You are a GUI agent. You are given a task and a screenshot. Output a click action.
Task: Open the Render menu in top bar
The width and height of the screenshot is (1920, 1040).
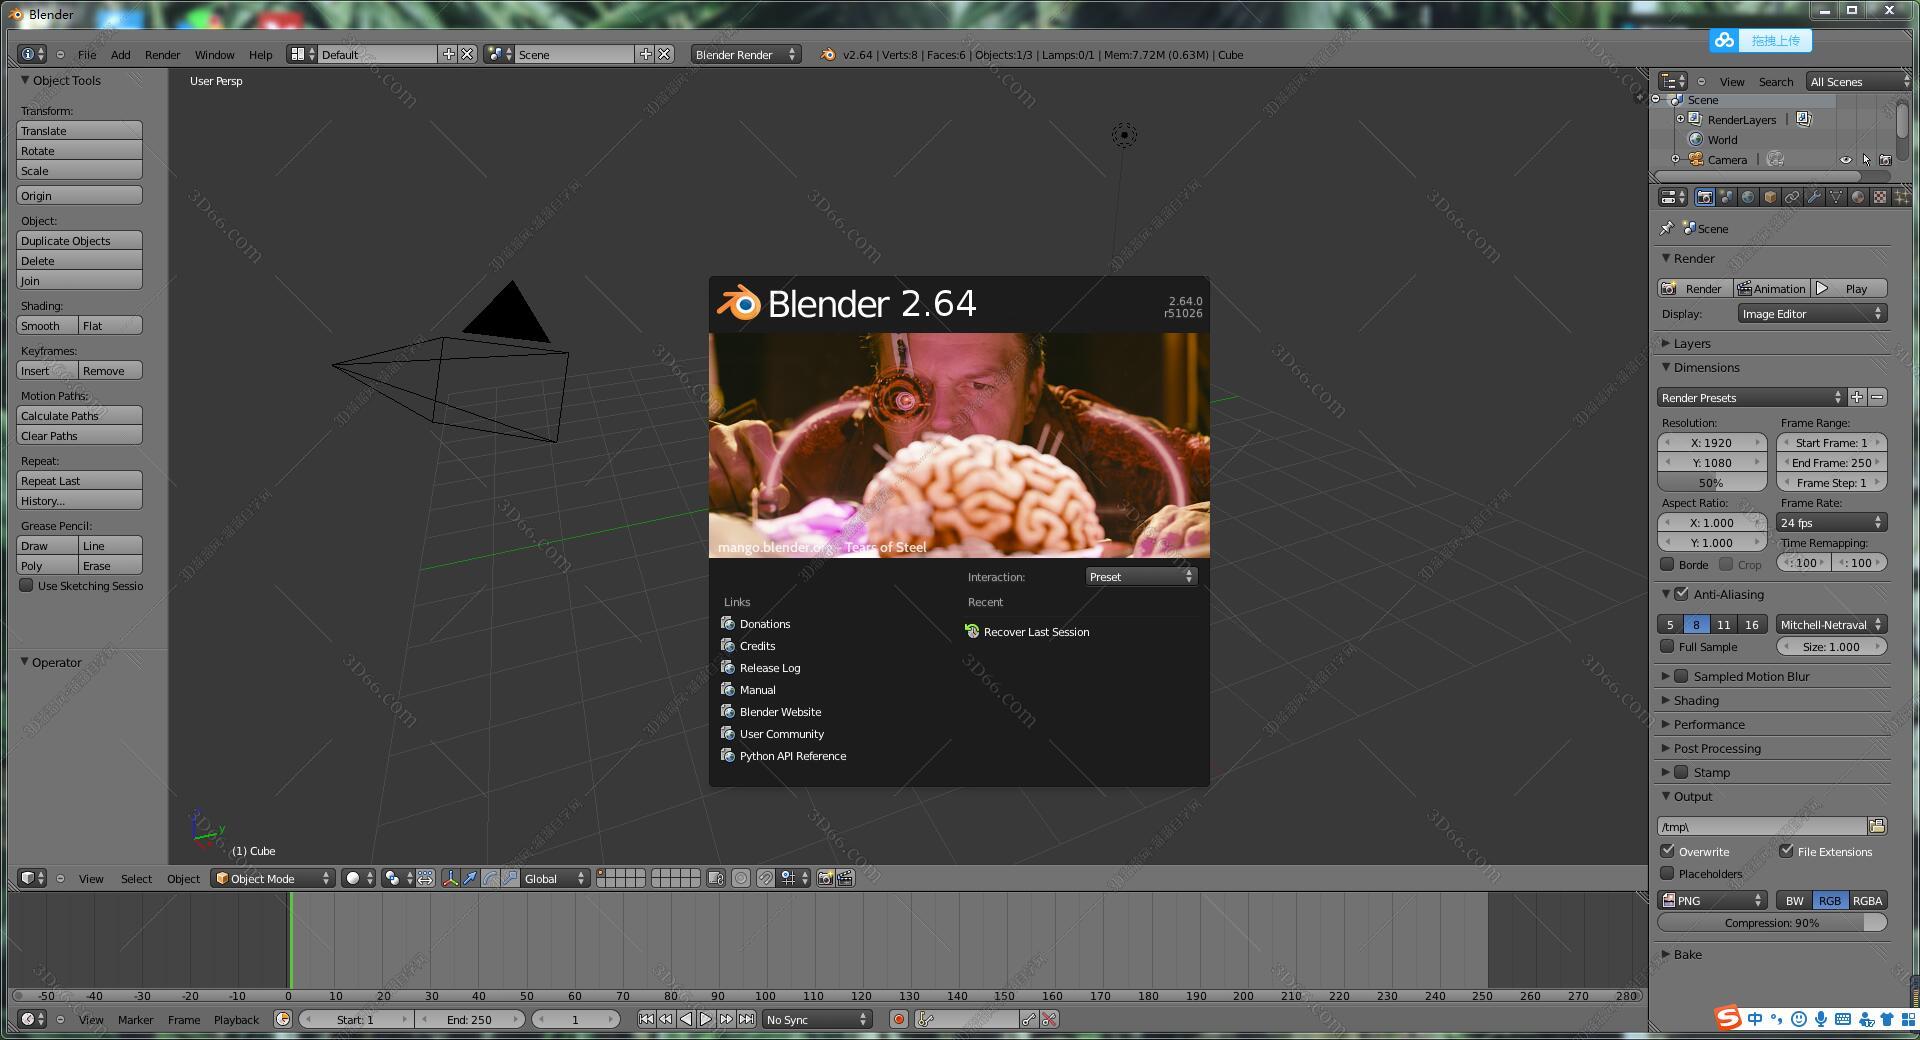click(x=162, y=55)
